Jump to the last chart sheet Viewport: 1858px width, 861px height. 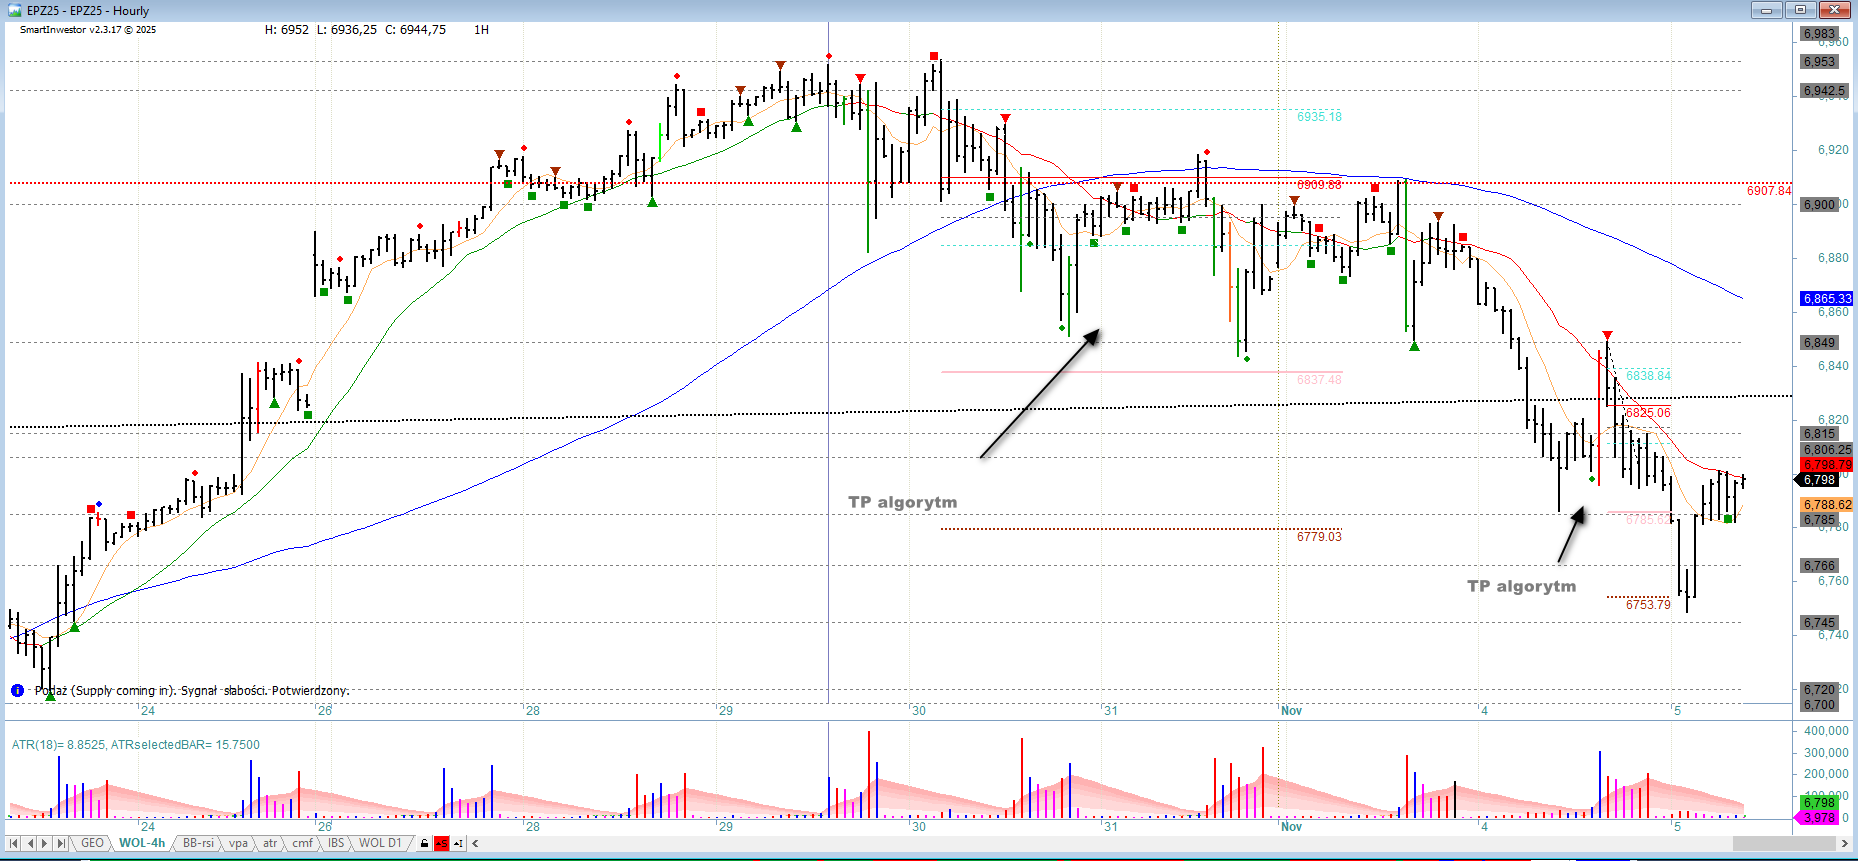[x=61, y=843]
